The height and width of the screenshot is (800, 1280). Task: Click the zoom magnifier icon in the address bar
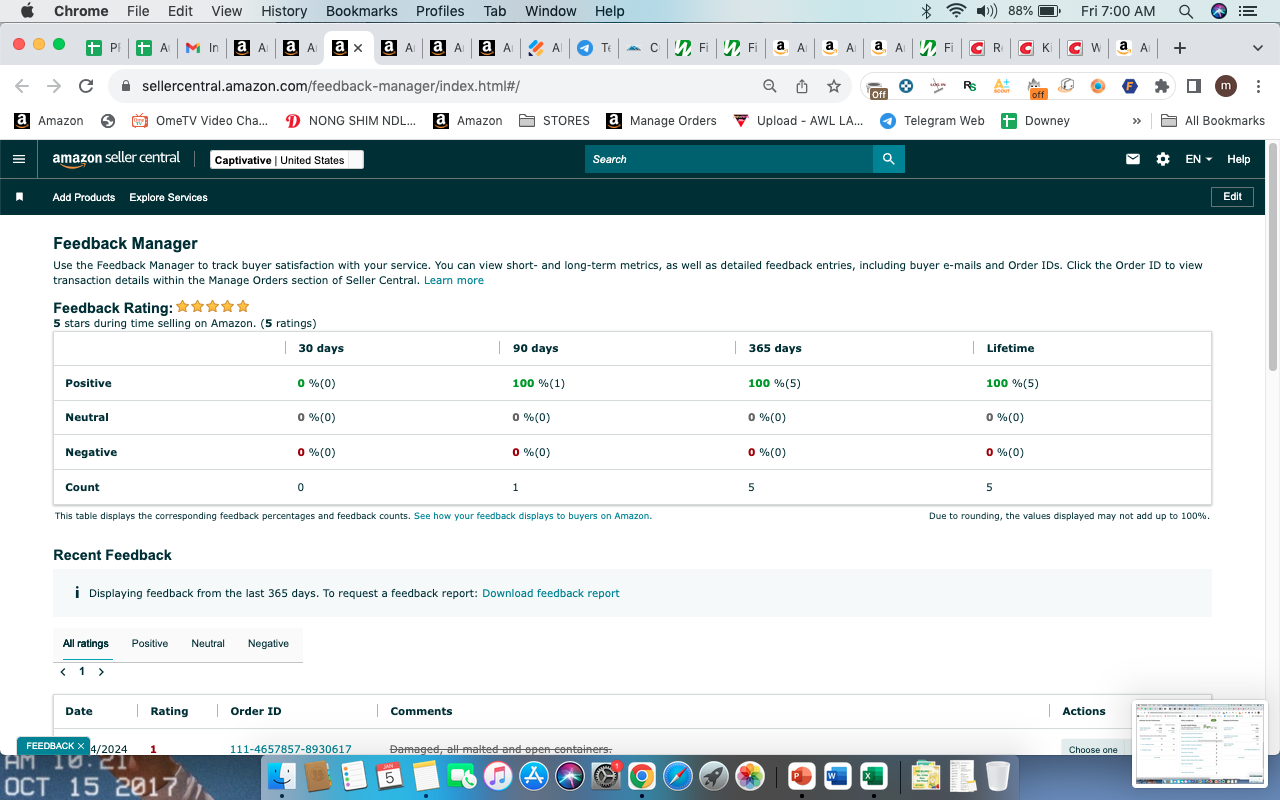[770, 86]
